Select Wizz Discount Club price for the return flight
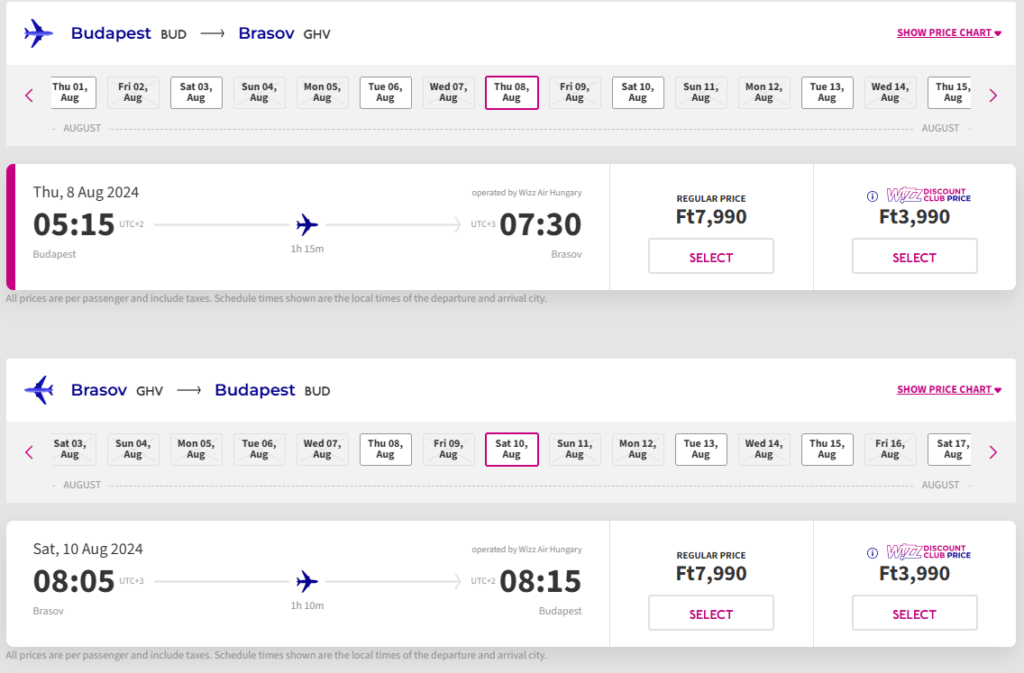Viewport: 1024px width, 673px height. coord(914,614)
